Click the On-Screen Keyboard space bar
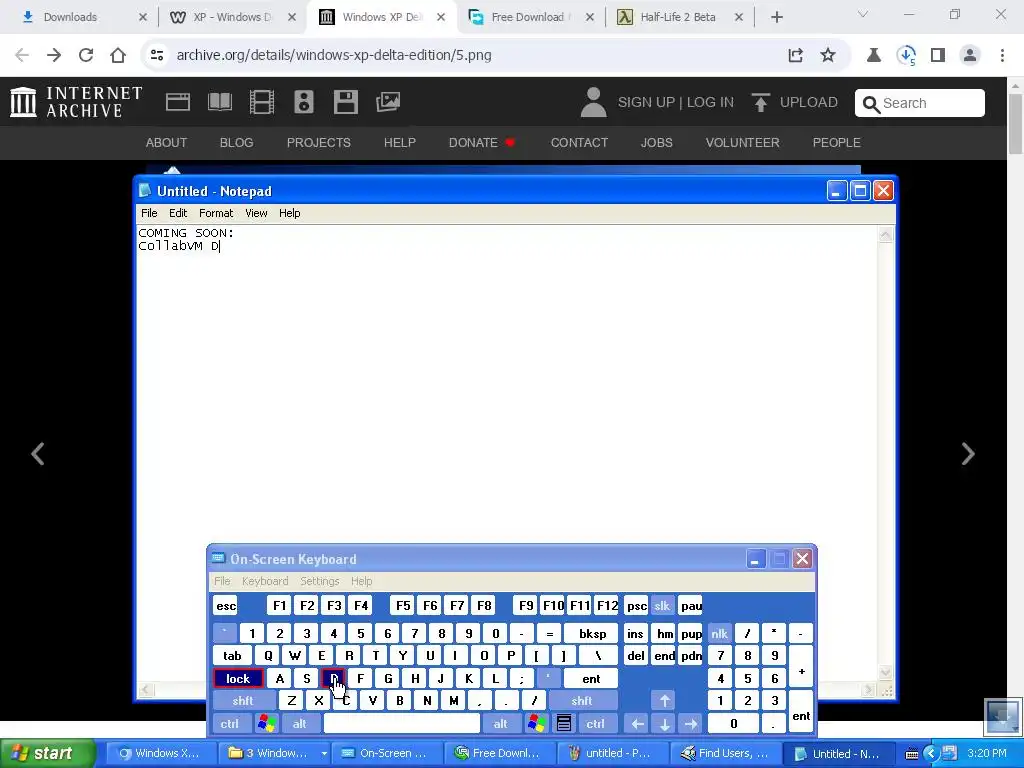 click(402, 724)
